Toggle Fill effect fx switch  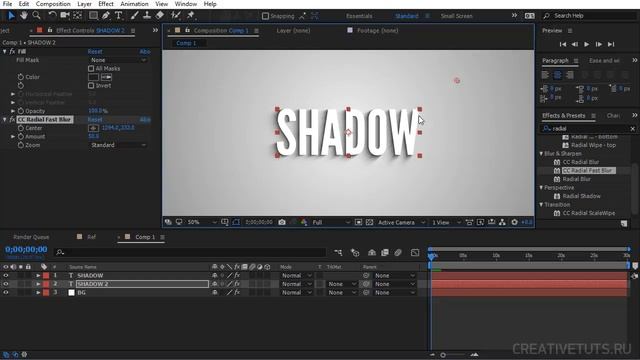point(12,51)
